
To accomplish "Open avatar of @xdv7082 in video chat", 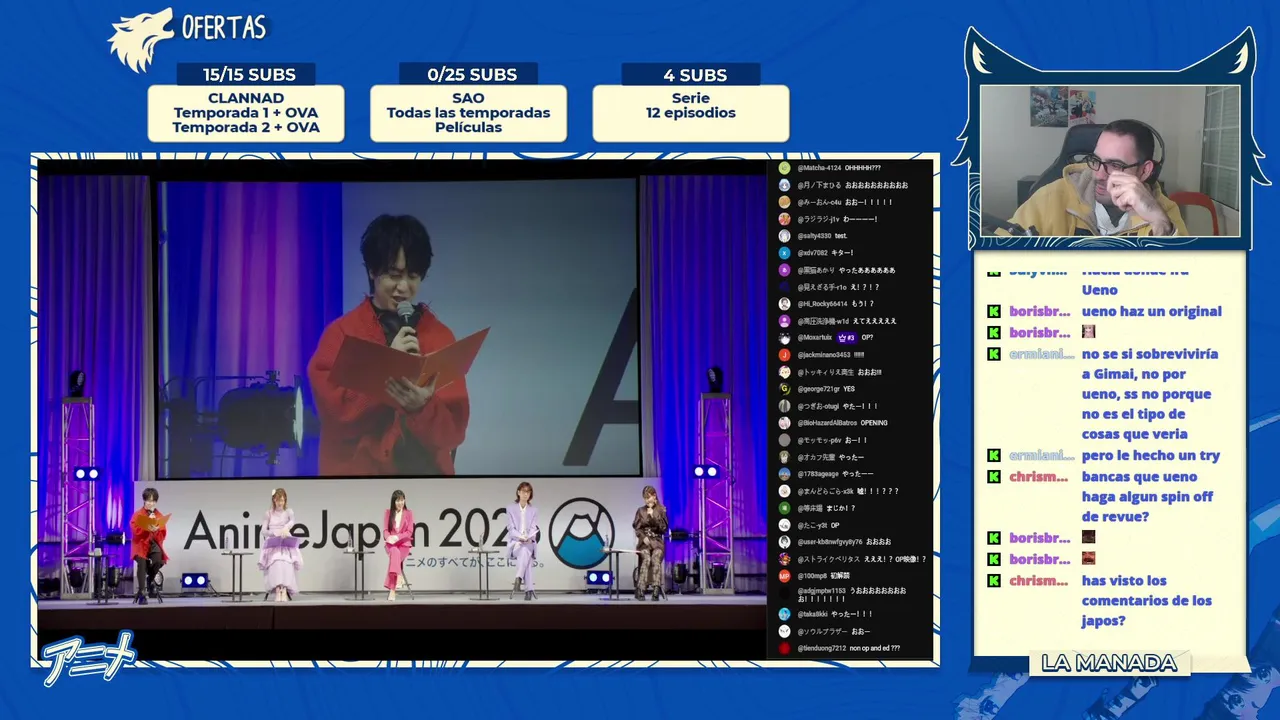I will (x=785, y=253).
